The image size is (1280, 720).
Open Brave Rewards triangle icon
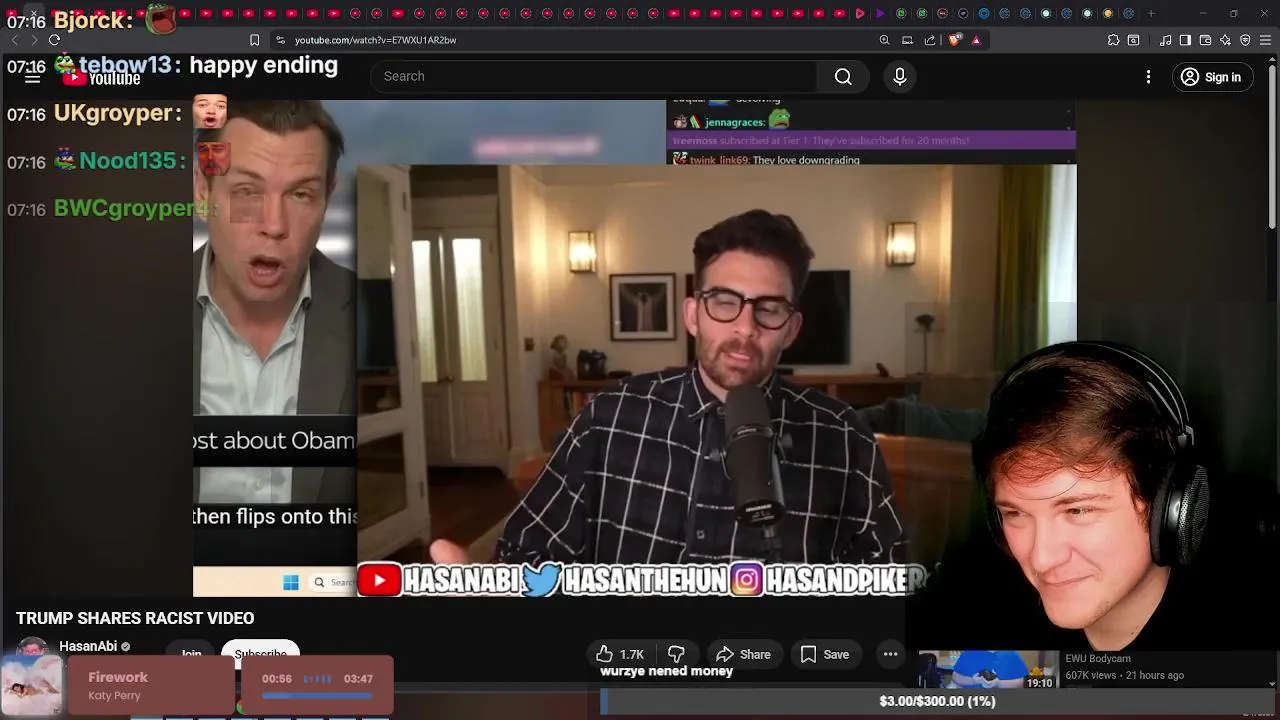pos(976,40)
